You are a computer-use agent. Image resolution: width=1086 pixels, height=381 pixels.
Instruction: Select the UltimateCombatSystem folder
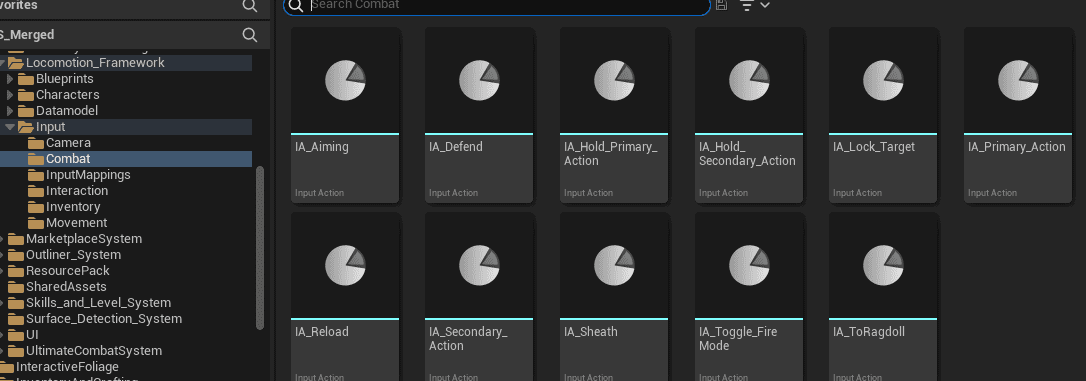point(126,351)
